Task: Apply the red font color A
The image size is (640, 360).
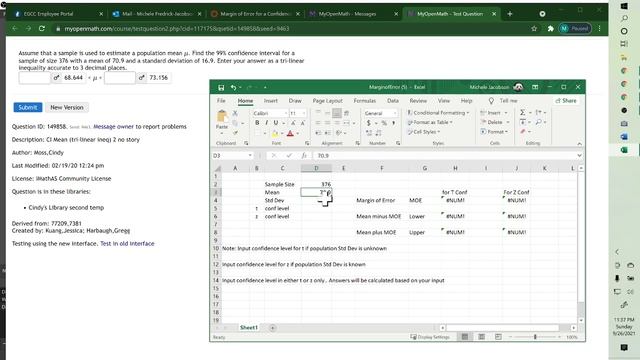Action: (290, 133)
